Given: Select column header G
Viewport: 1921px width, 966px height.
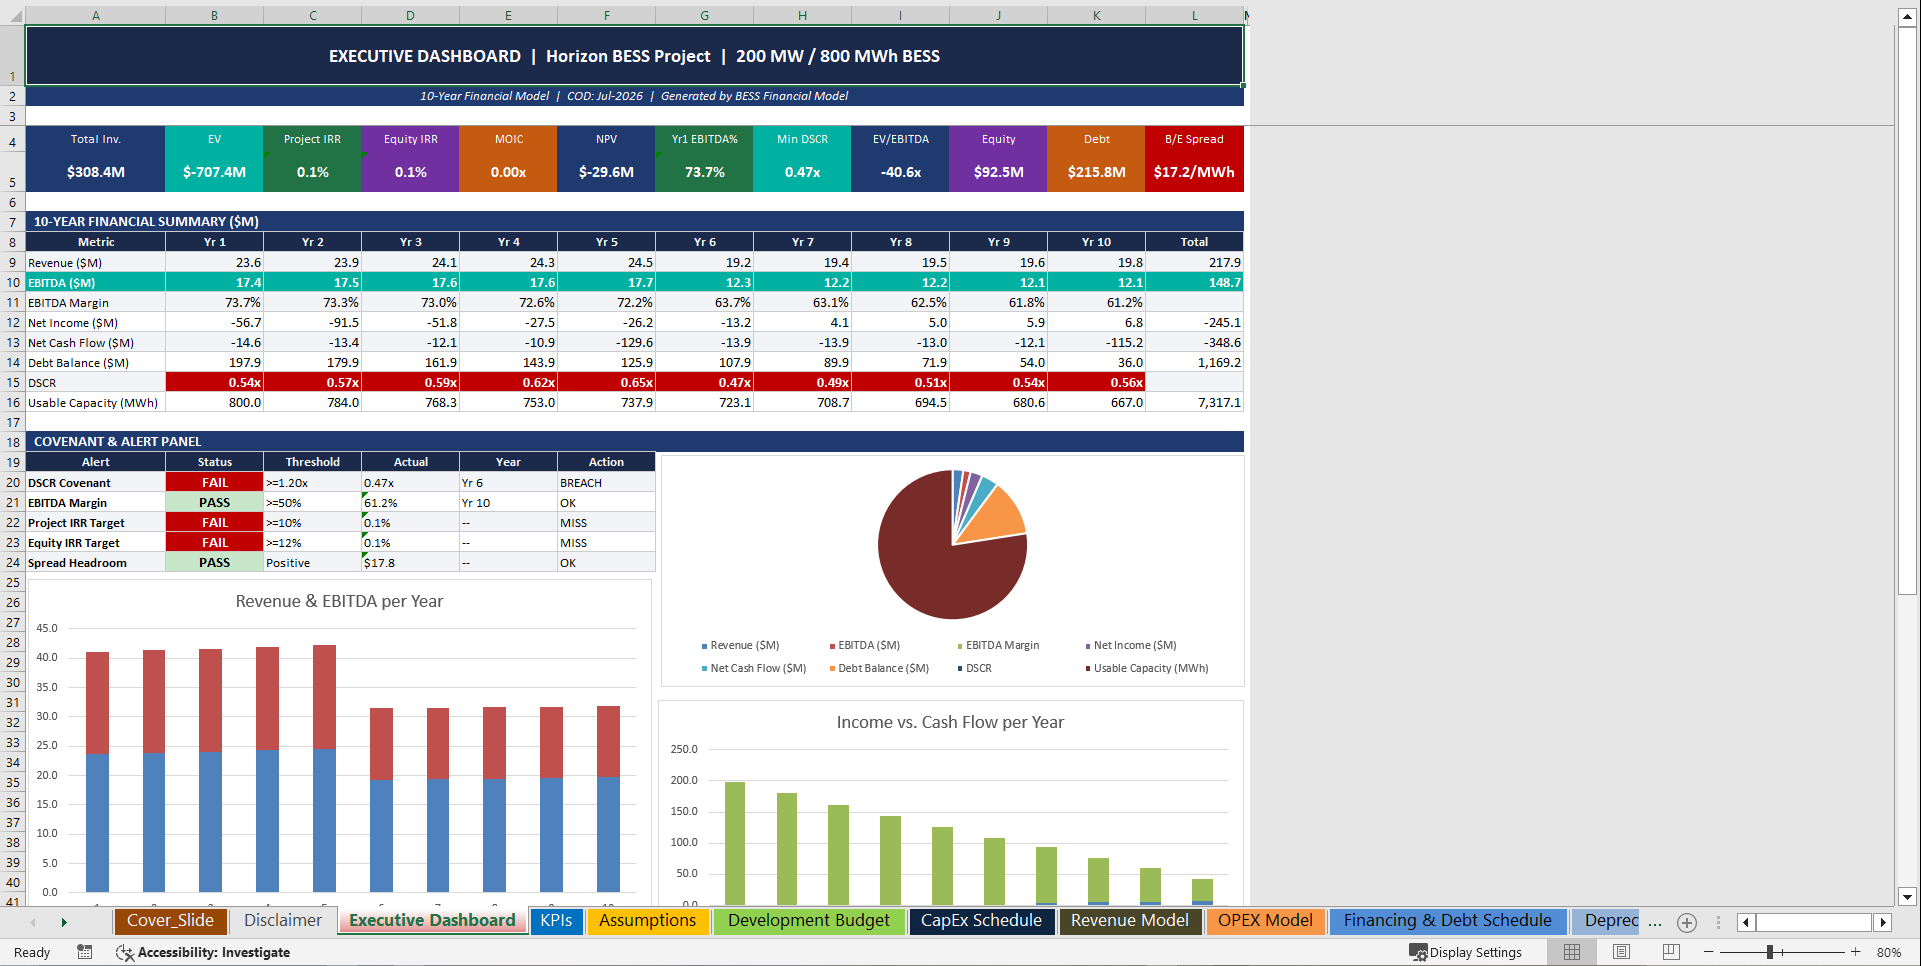Looking at the screenshot, I should click(704, 15).
